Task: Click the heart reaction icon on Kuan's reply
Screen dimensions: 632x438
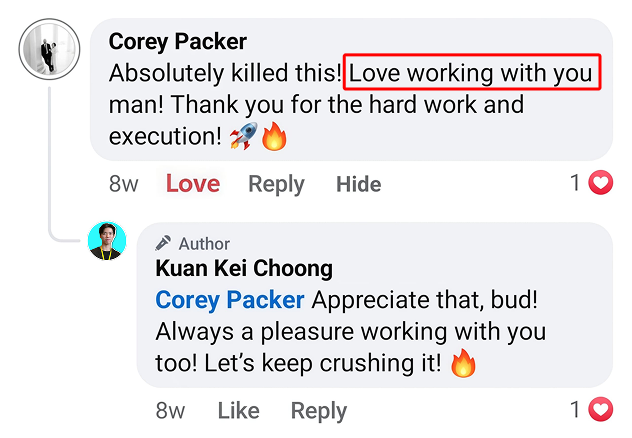Action: 600,409
